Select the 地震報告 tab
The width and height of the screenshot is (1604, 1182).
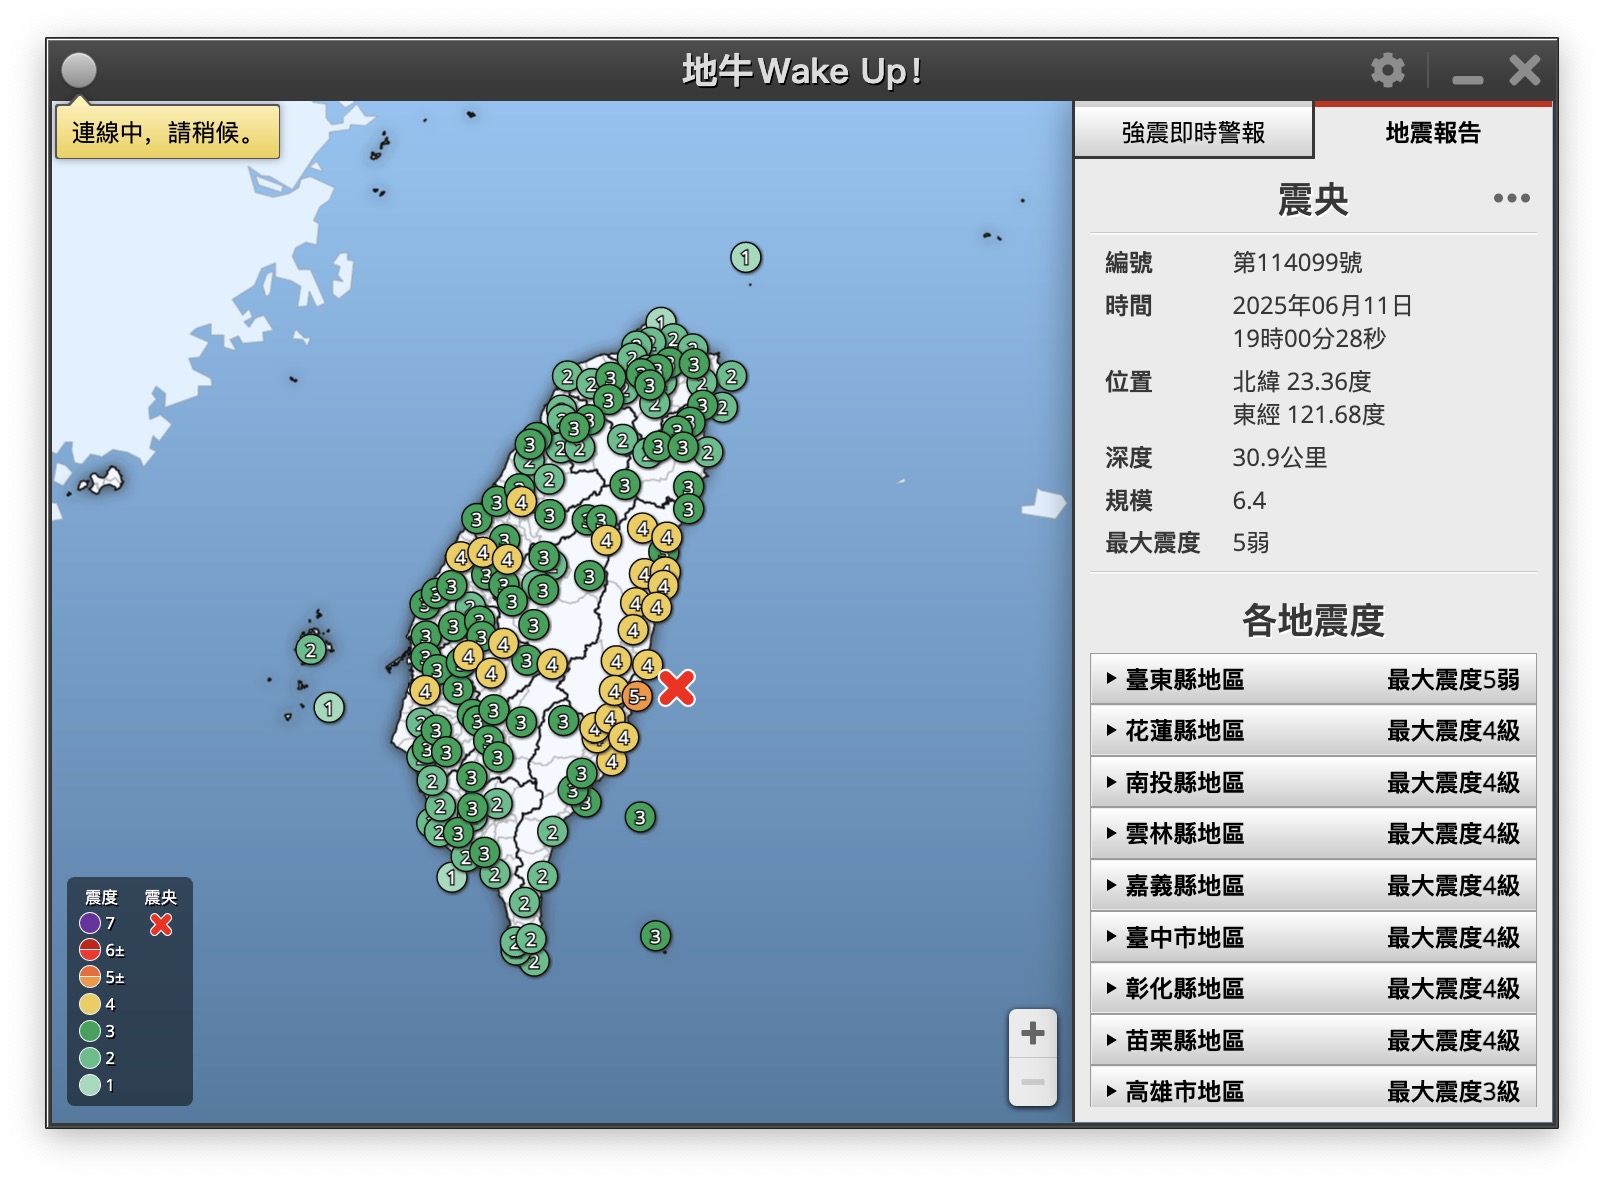point(1433,132)
